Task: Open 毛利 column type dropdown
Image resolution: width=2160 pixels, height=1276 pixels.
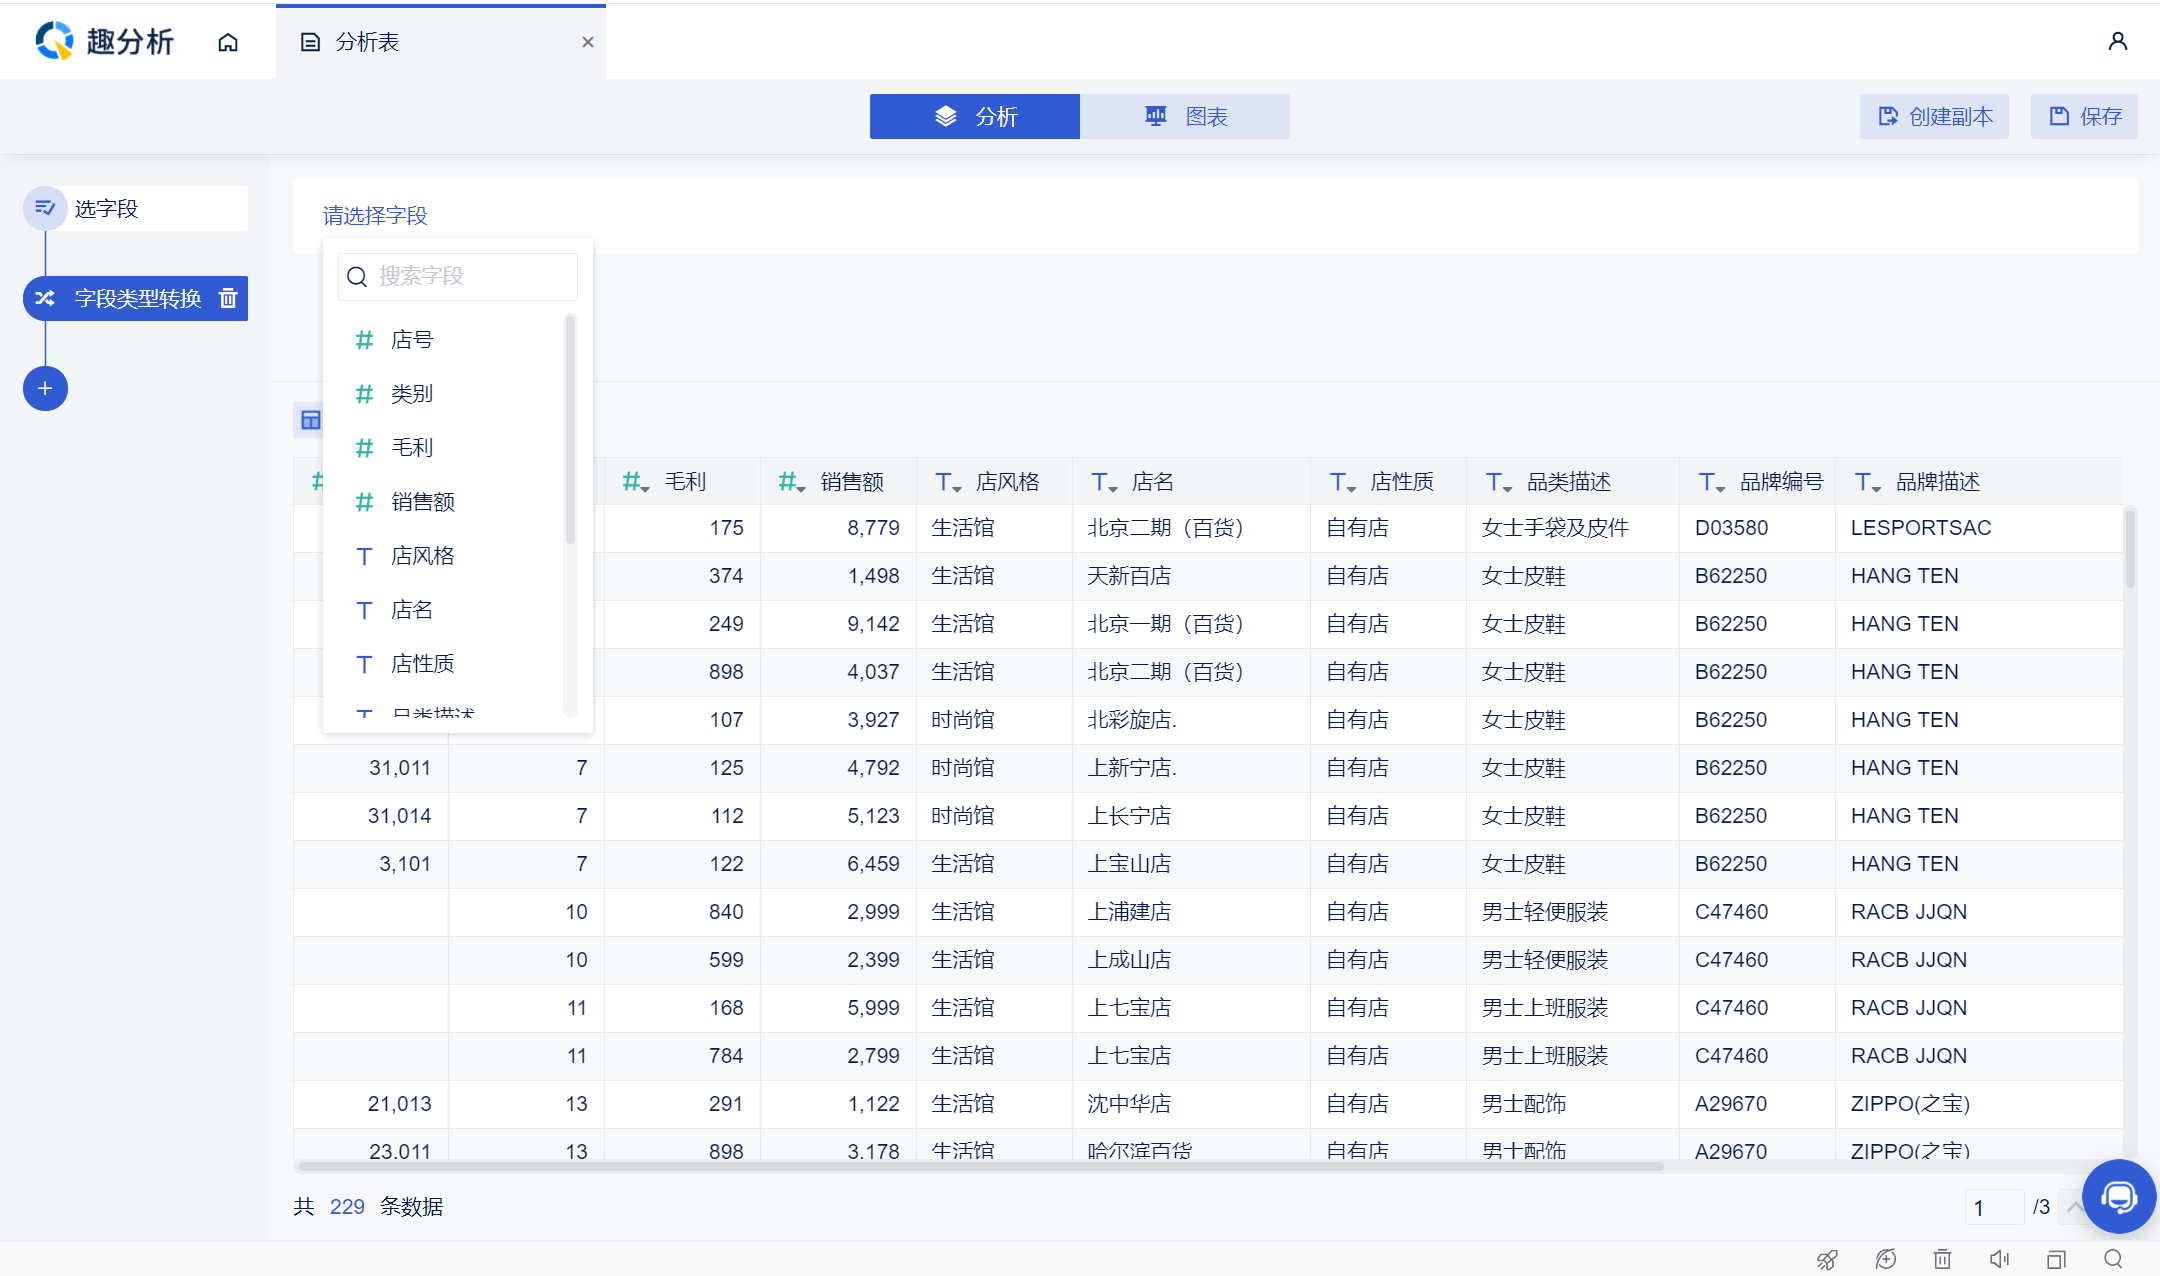Action: click(636, 483)
